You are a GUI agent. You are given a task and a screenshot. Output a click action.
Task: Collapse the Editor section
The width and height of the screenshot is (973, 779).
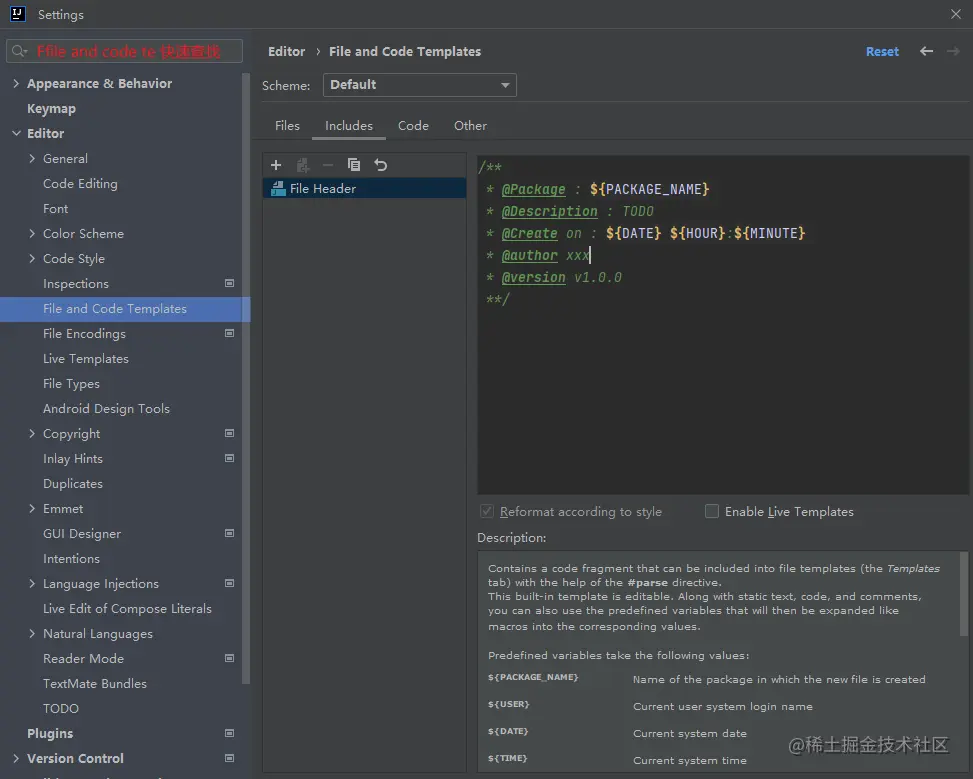(16, 133)
